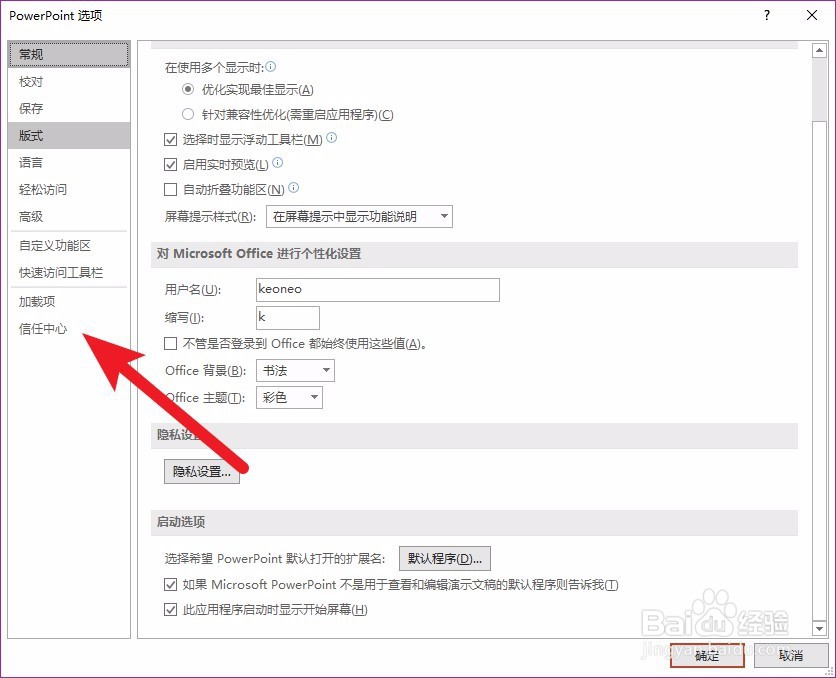Click the 取消 button
Viewport: 836px width, 678px height.
coord(791,655)
